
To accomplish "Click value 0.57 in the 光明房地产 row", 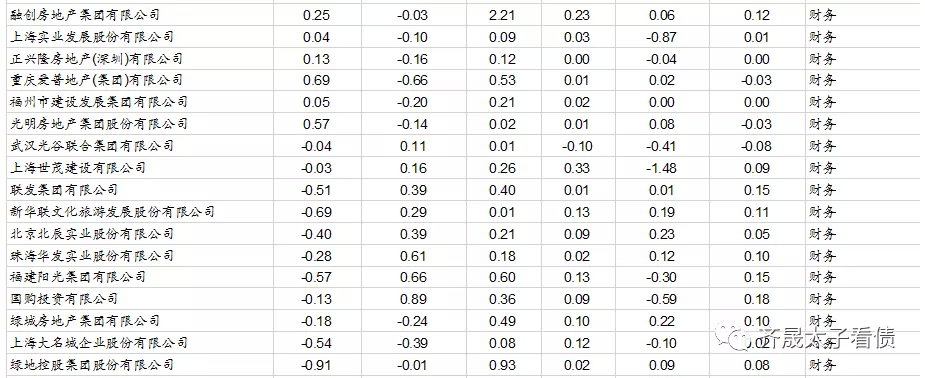I will [316, 124].
